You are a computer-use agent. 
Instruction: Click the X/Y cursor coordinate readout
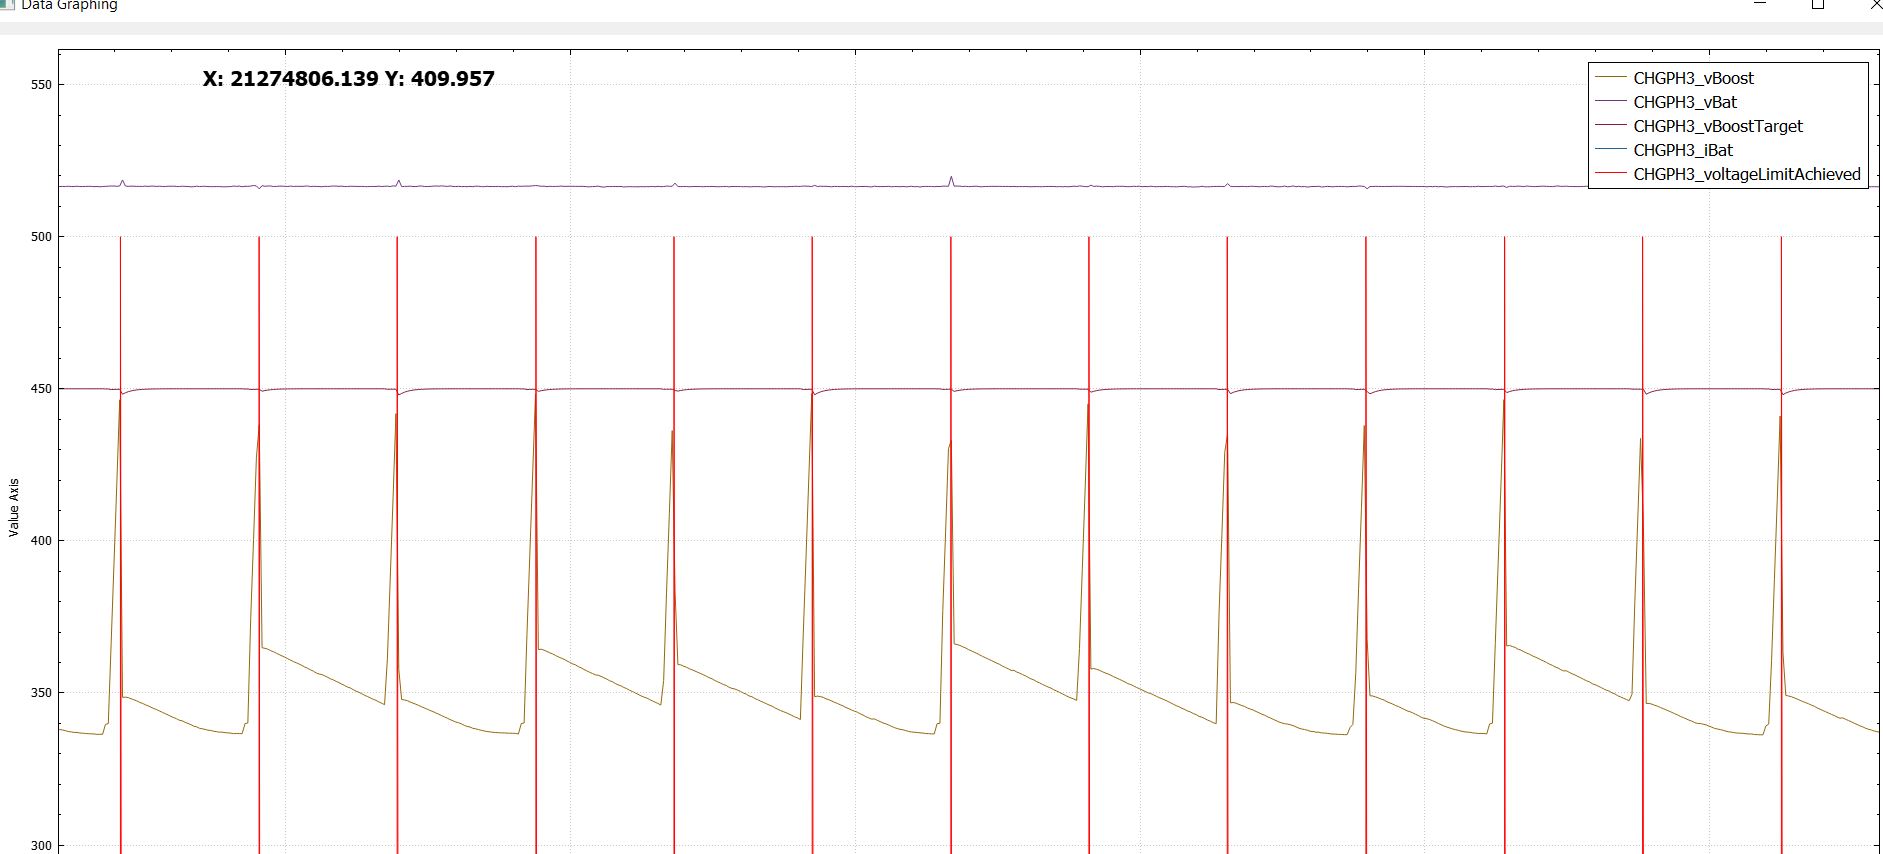tap(348, 79)
